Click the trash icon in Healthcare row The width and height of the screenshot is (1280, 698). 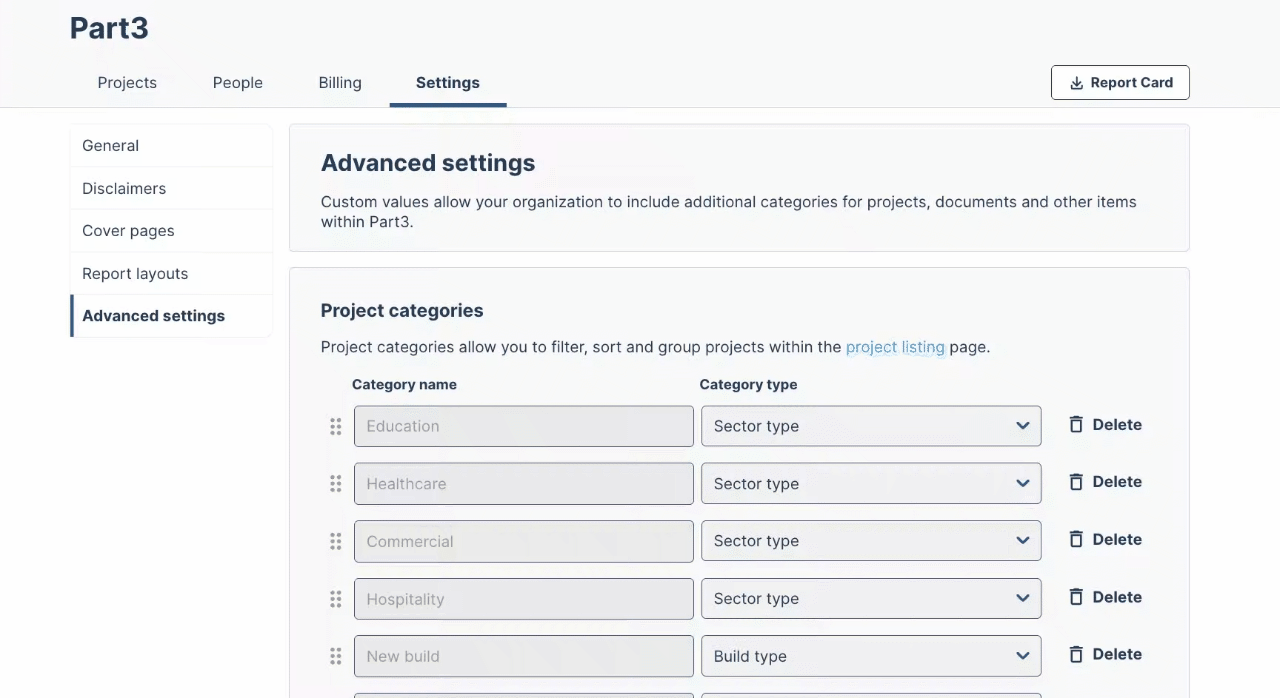[x=1076, y=482]
